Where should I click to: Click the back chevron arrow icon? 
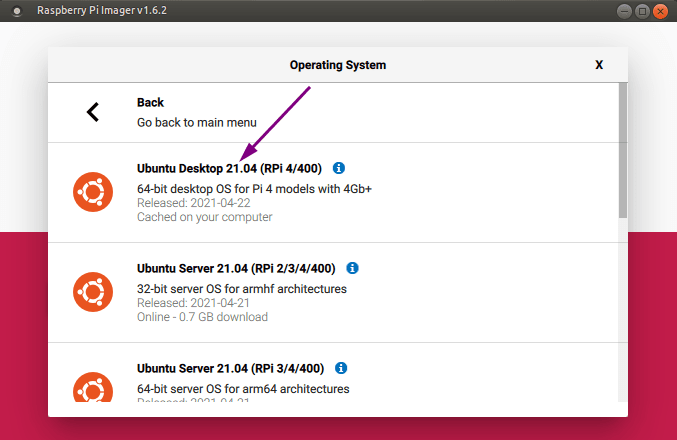pyautogui.click(x=93, y=112)
